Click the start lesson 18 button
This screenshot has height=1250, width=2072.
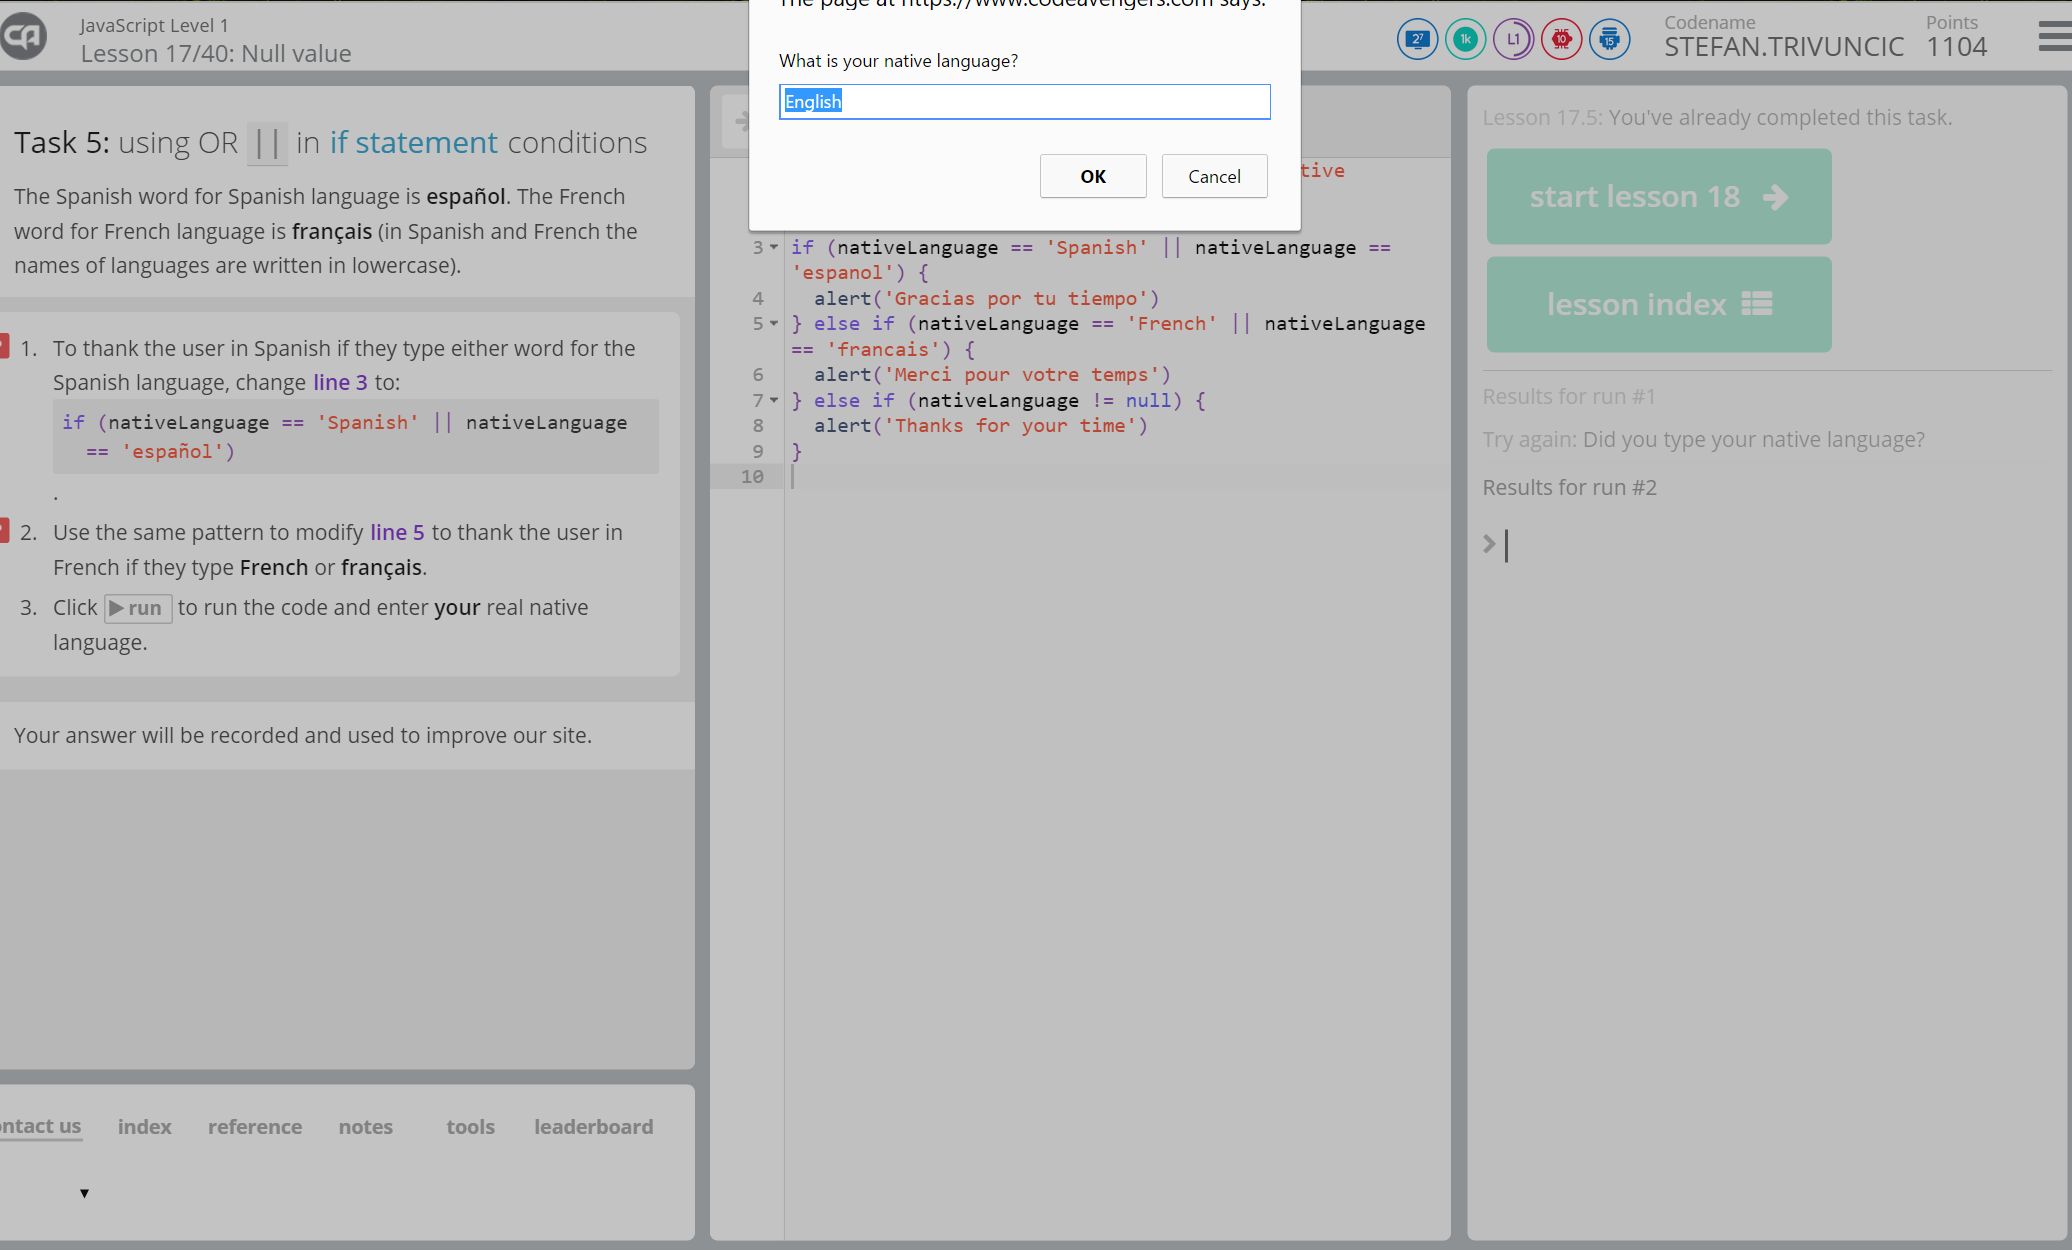pos(1658,197)
